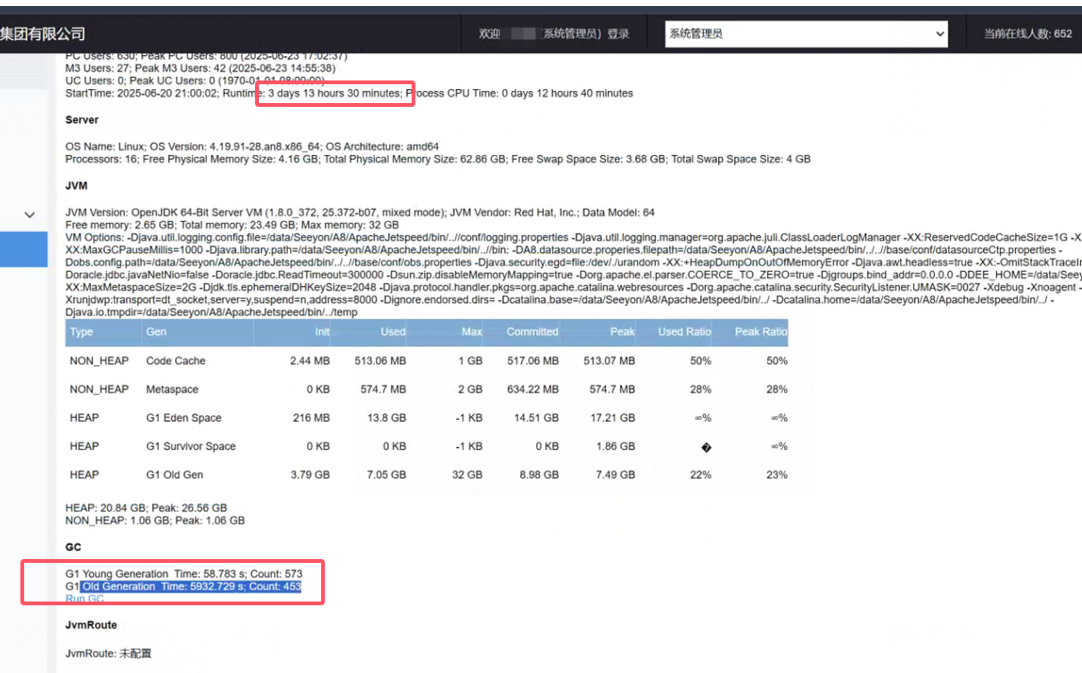The height and width of the screenshot is (673, 1082).
Task: Click the OS Name: Linux line
Action: coord(252,146)
